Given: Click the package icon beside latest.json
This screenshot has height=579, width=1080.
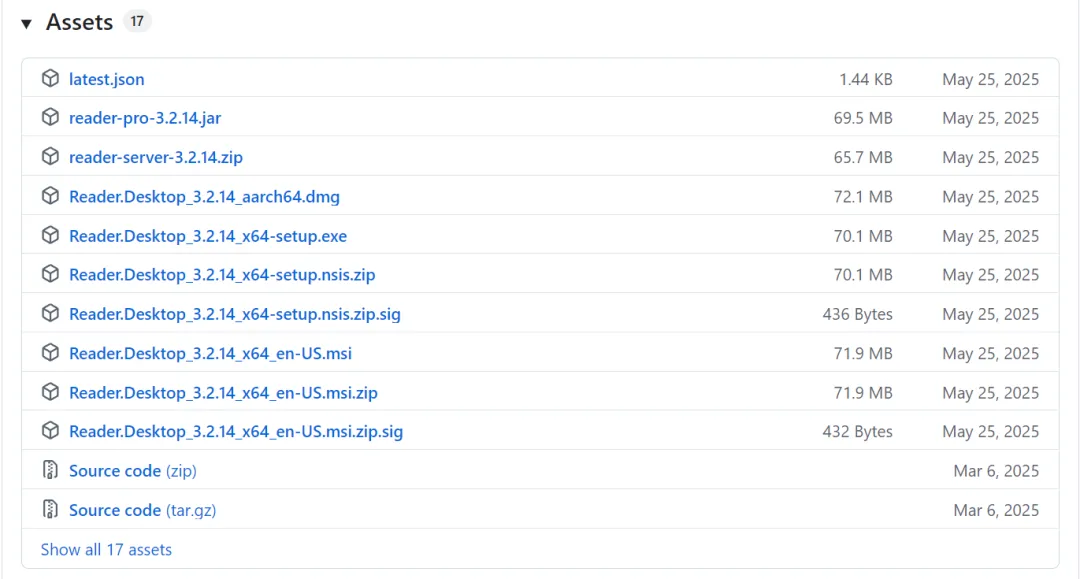Looking at the screenshot, I should pyautogui.click(x=50, y=79).
